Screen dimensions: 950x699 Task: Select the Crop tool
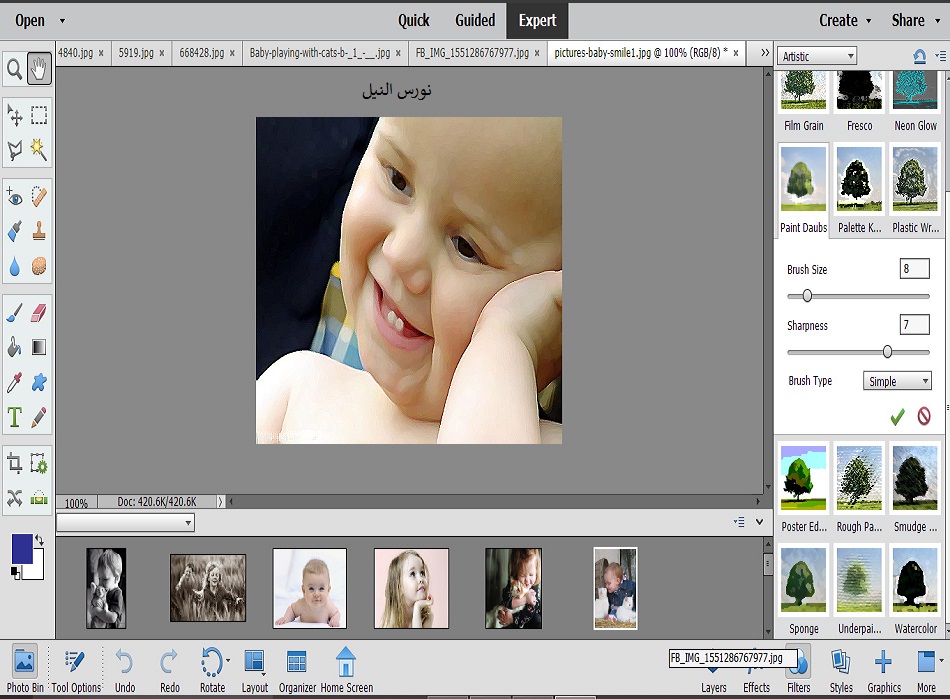(15, 463)
